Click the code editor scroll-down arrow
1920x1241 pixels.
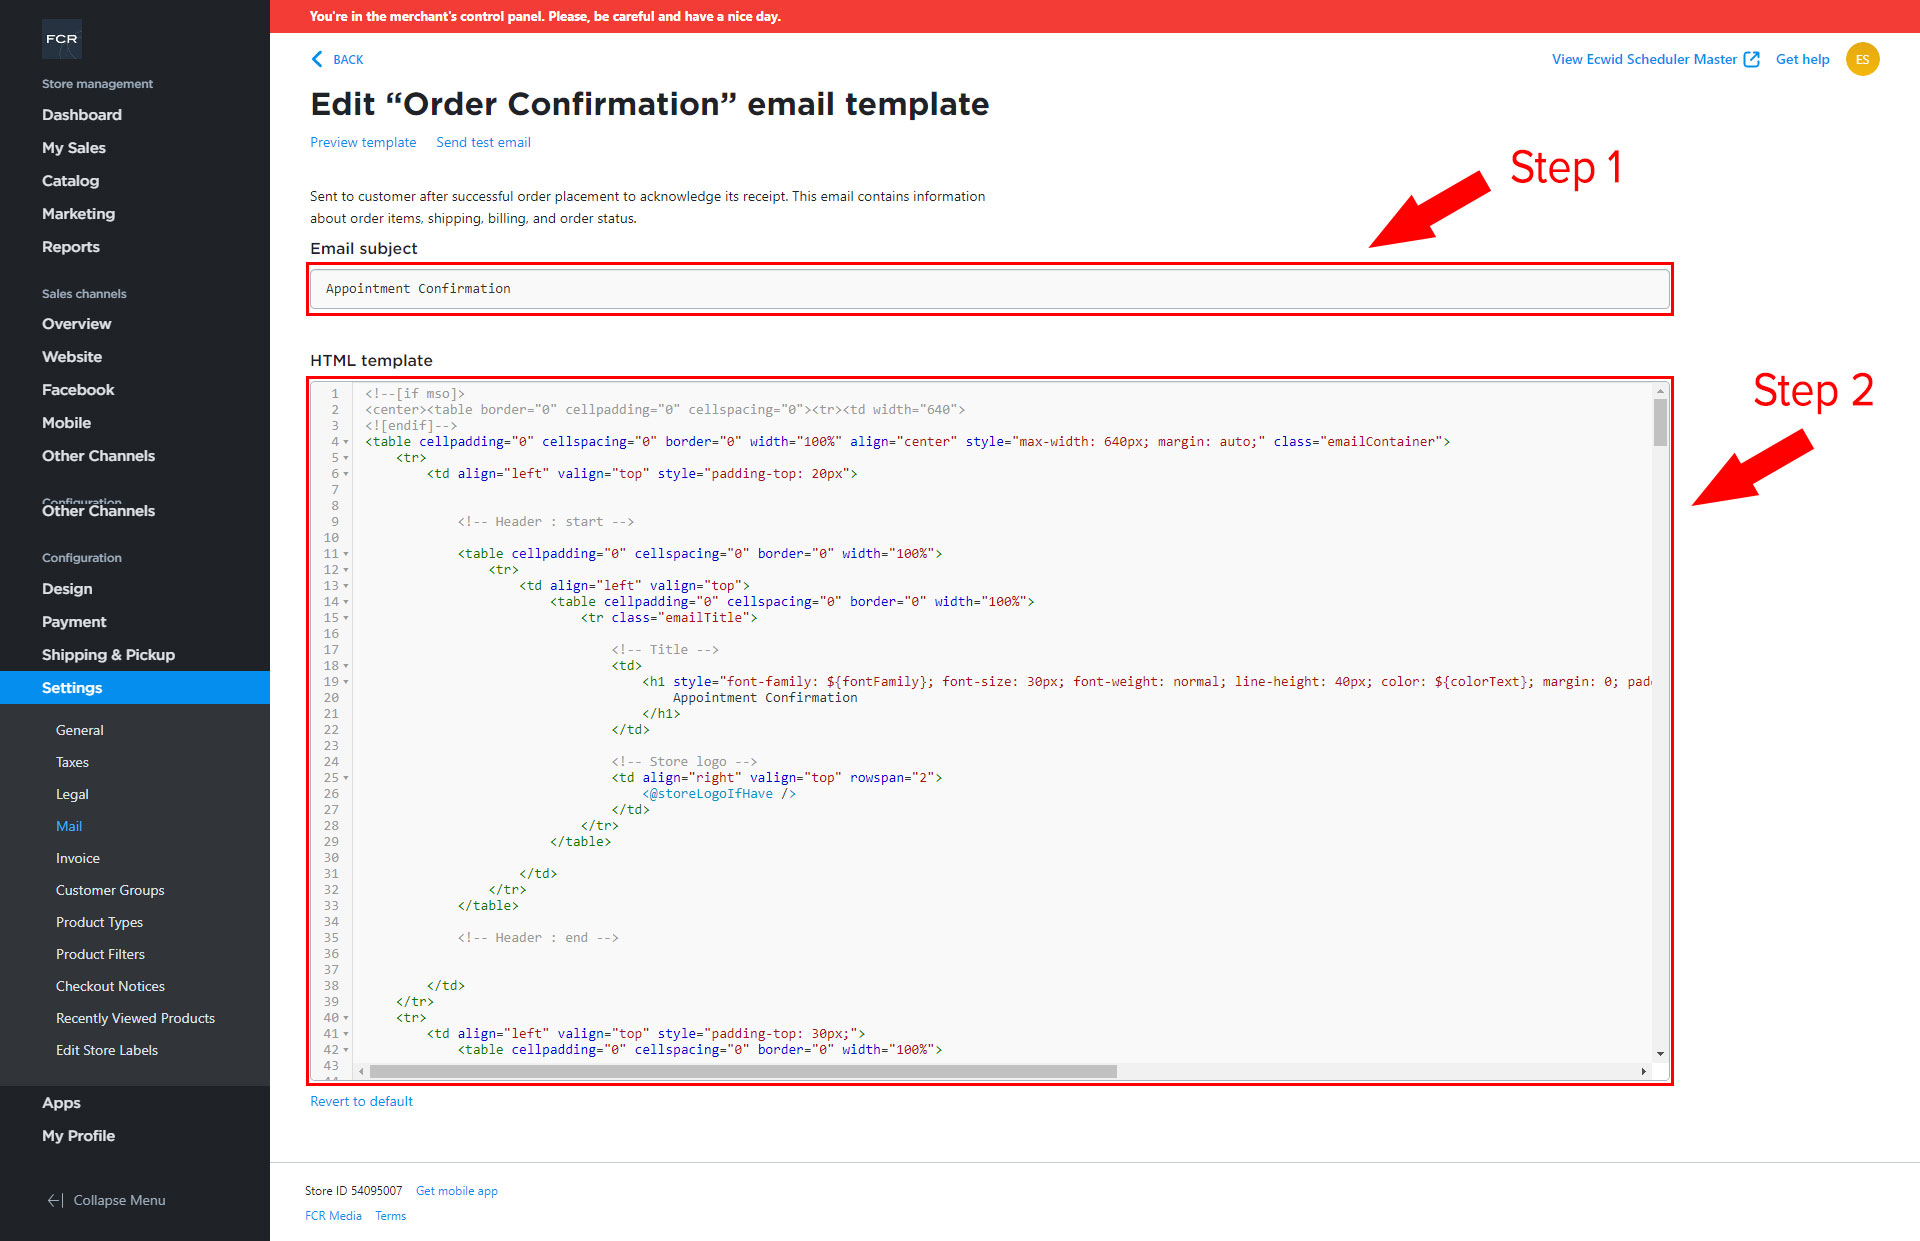(x=1660, y=1053)
